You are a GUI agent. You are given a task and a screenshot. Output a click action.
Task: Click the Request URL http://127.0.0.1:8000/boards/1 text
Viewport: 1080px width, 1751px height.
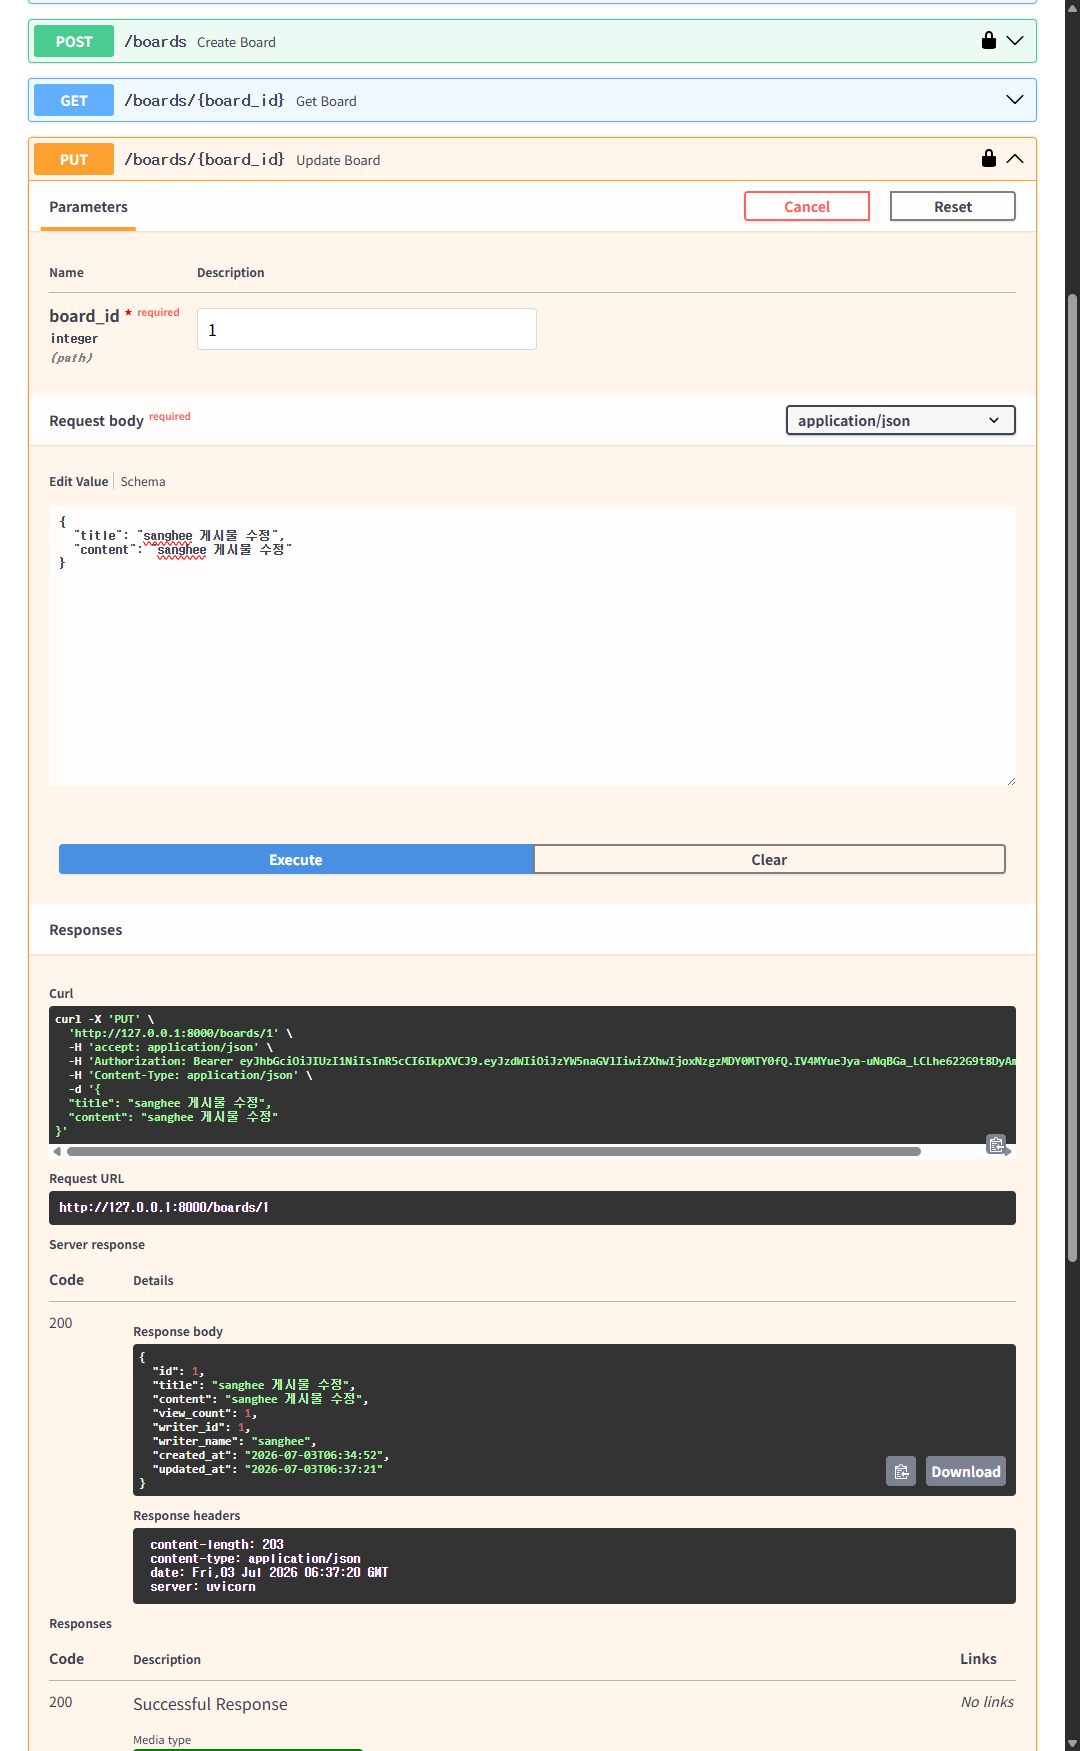tap(164, 1207)
